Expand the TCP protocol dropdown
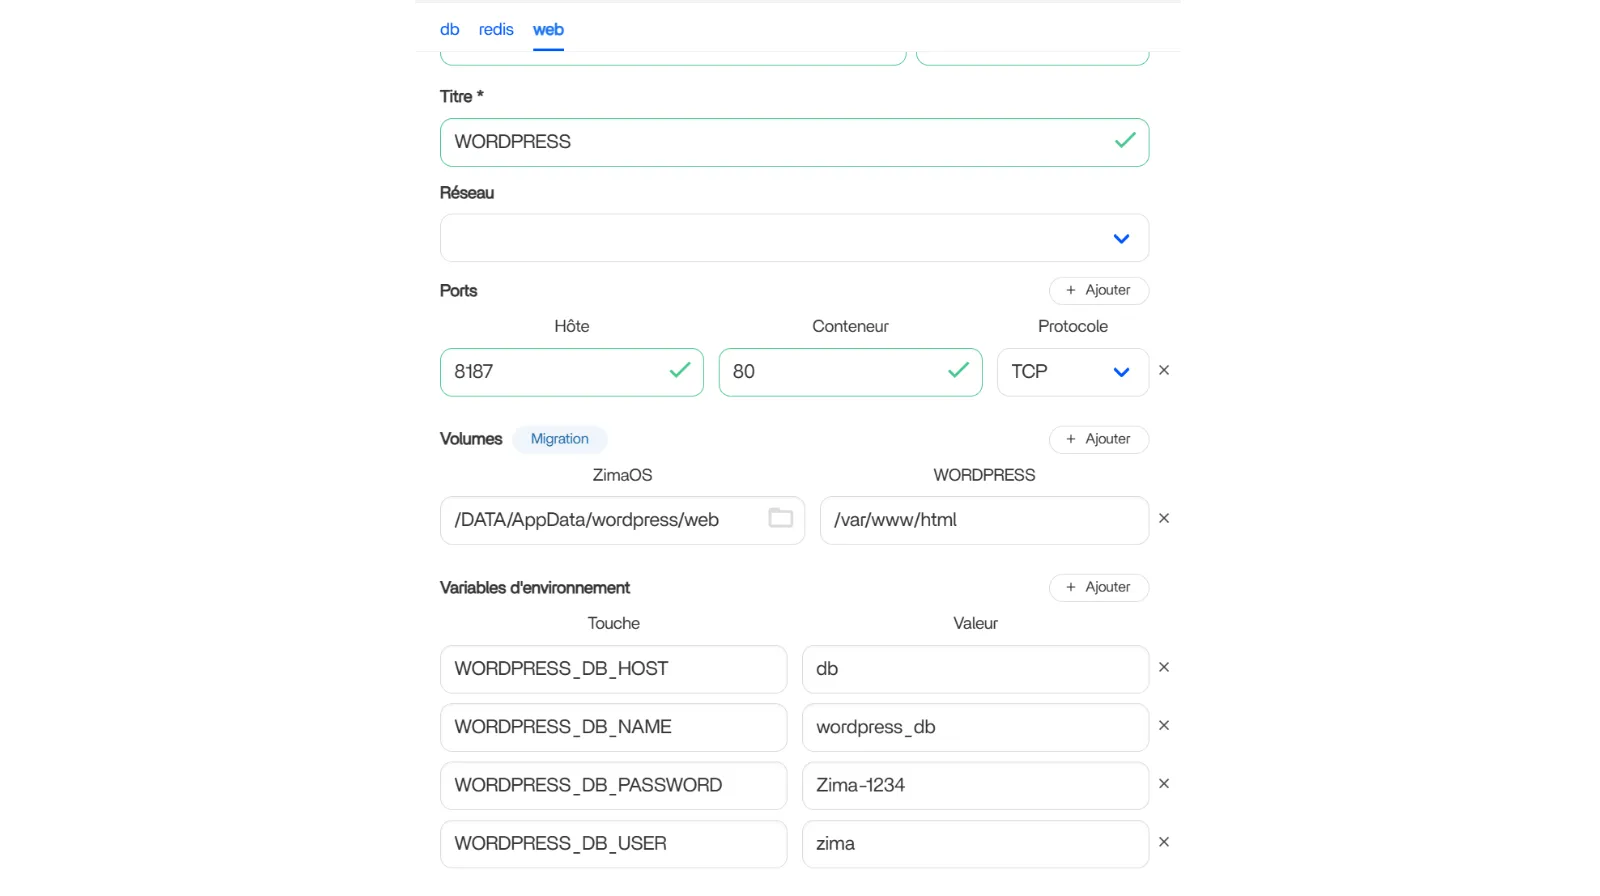1600x896 pixels. coord(1072,372)
